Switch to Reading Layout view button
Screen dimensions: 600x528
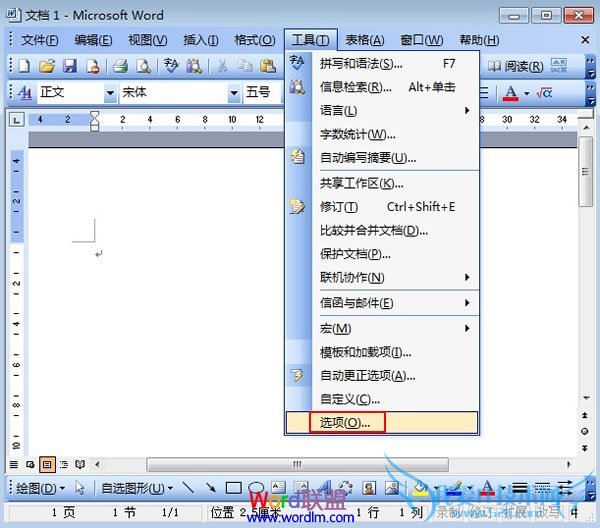click(x=80, y=464)
